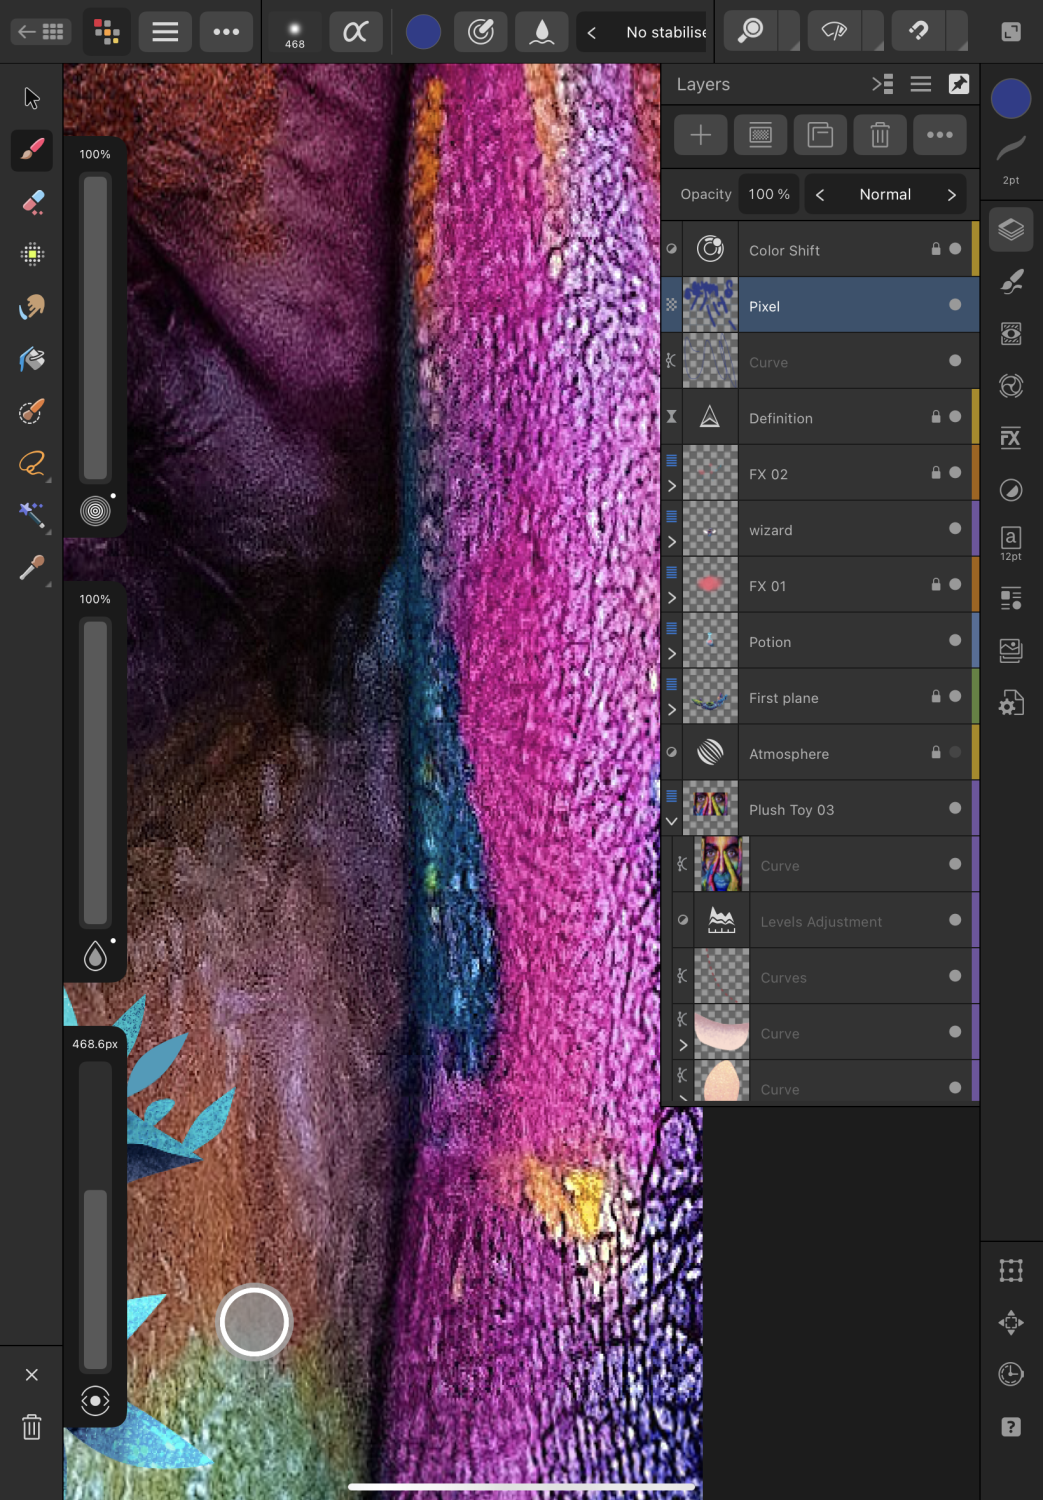1043x1500 pixels.
Task: Expand the Potion layer group
Action: [x=672, y=654]
